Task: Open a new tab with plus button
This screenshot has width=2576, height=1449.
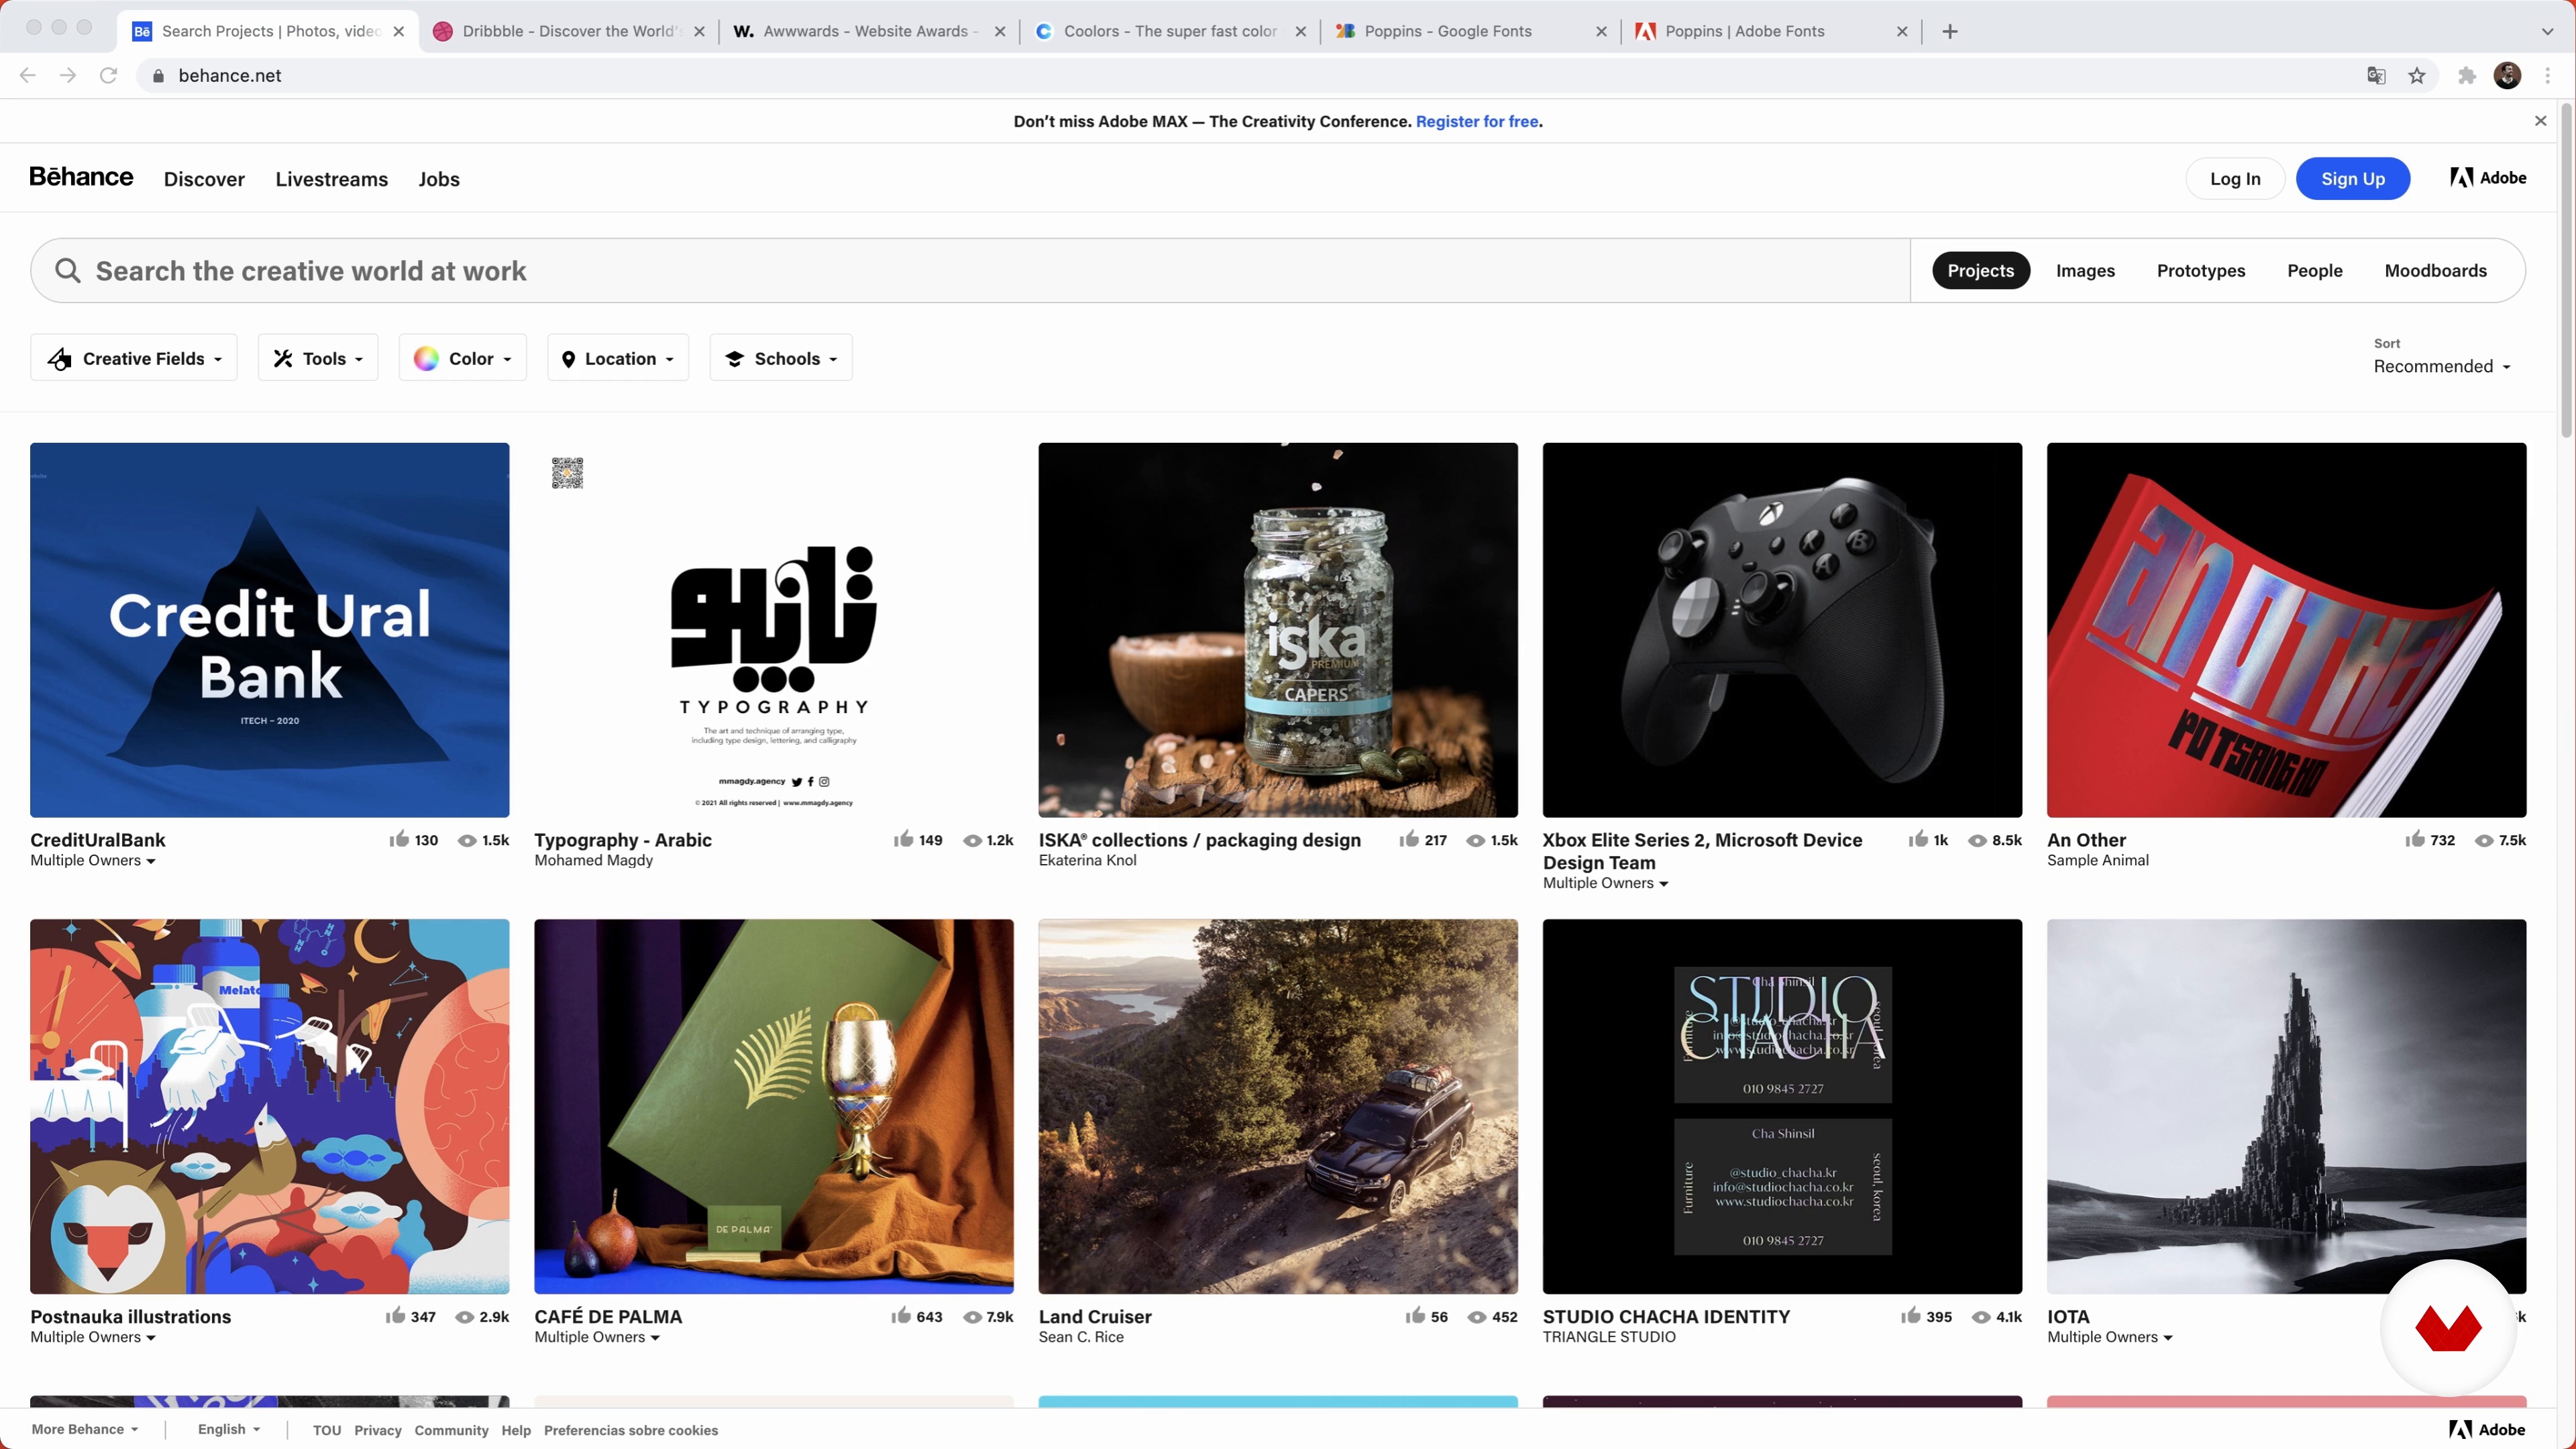Action: pos(1950,31)
